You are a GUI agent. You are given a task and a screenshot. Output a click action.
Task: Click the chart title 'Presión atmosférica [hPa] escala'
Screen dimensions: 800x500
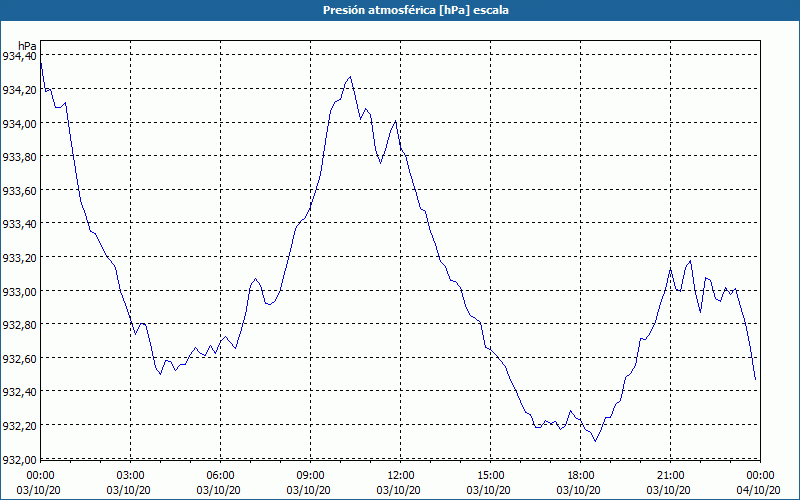(416, 10)
